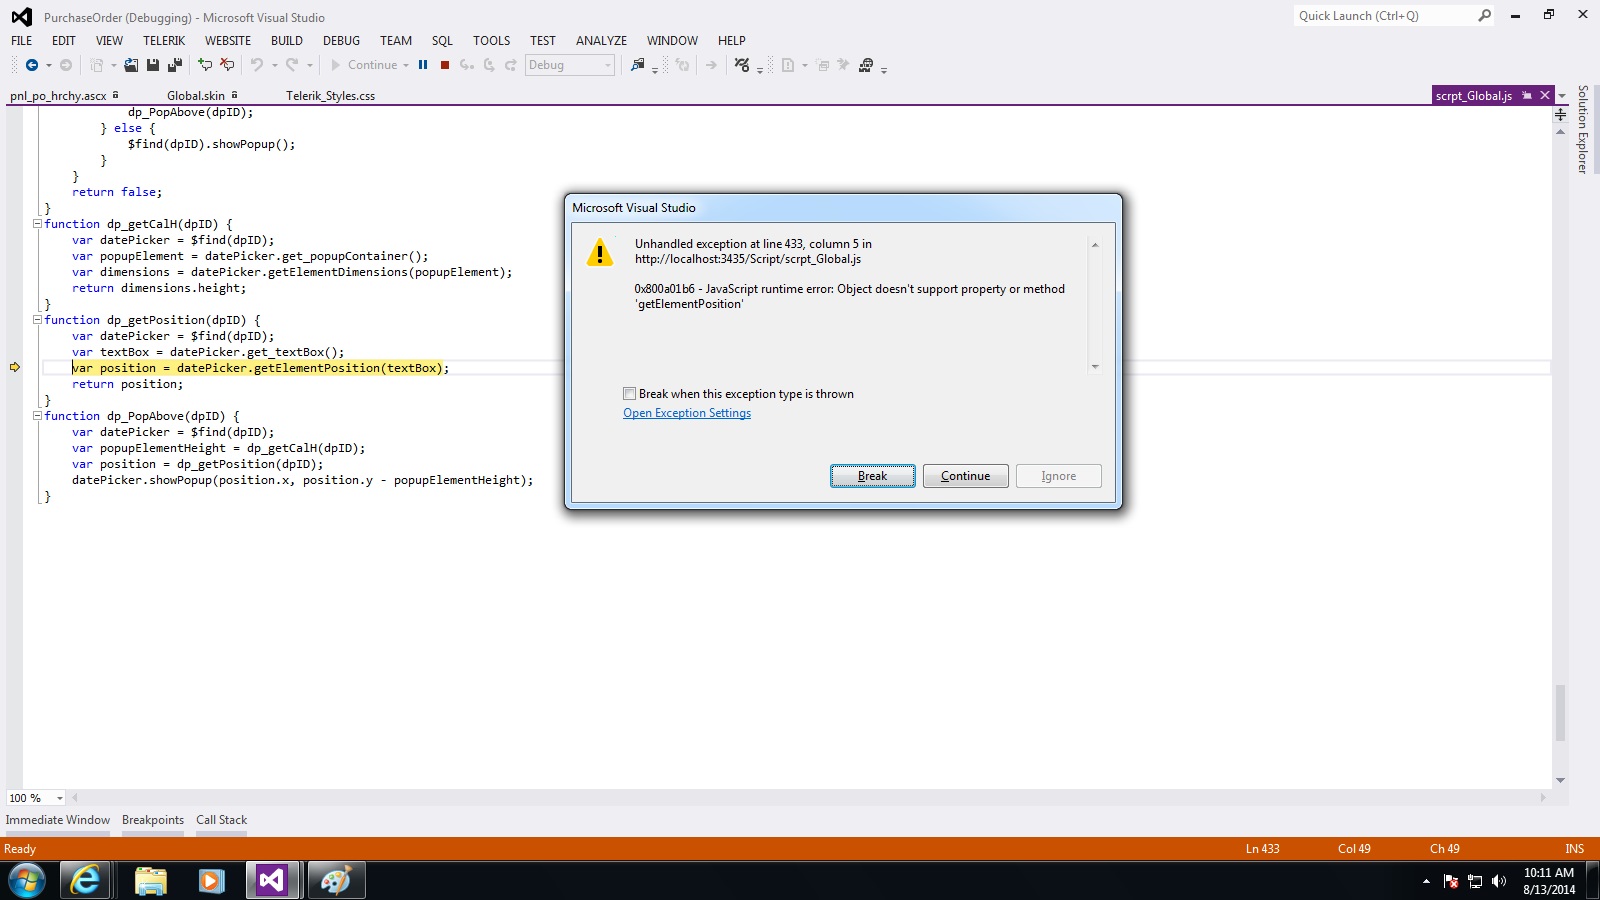The image size is (1600, 900).
Task: Click the Ignore button in exception dialog
Action: (x=1058, y=476)
